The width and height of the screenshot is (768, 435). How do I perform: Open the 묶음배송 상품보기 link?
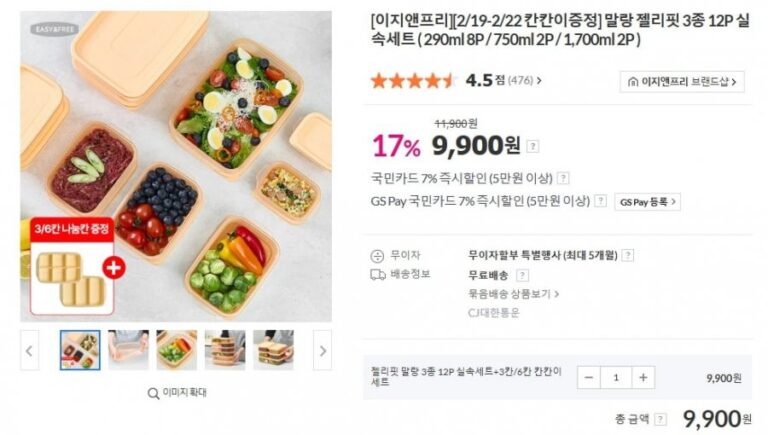click(x=513, y=294)
